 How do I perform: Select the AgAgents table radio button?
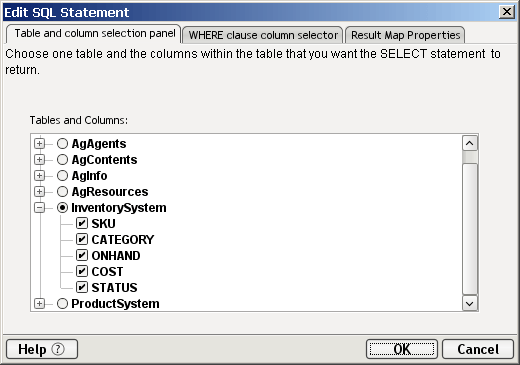coord(62,144)
